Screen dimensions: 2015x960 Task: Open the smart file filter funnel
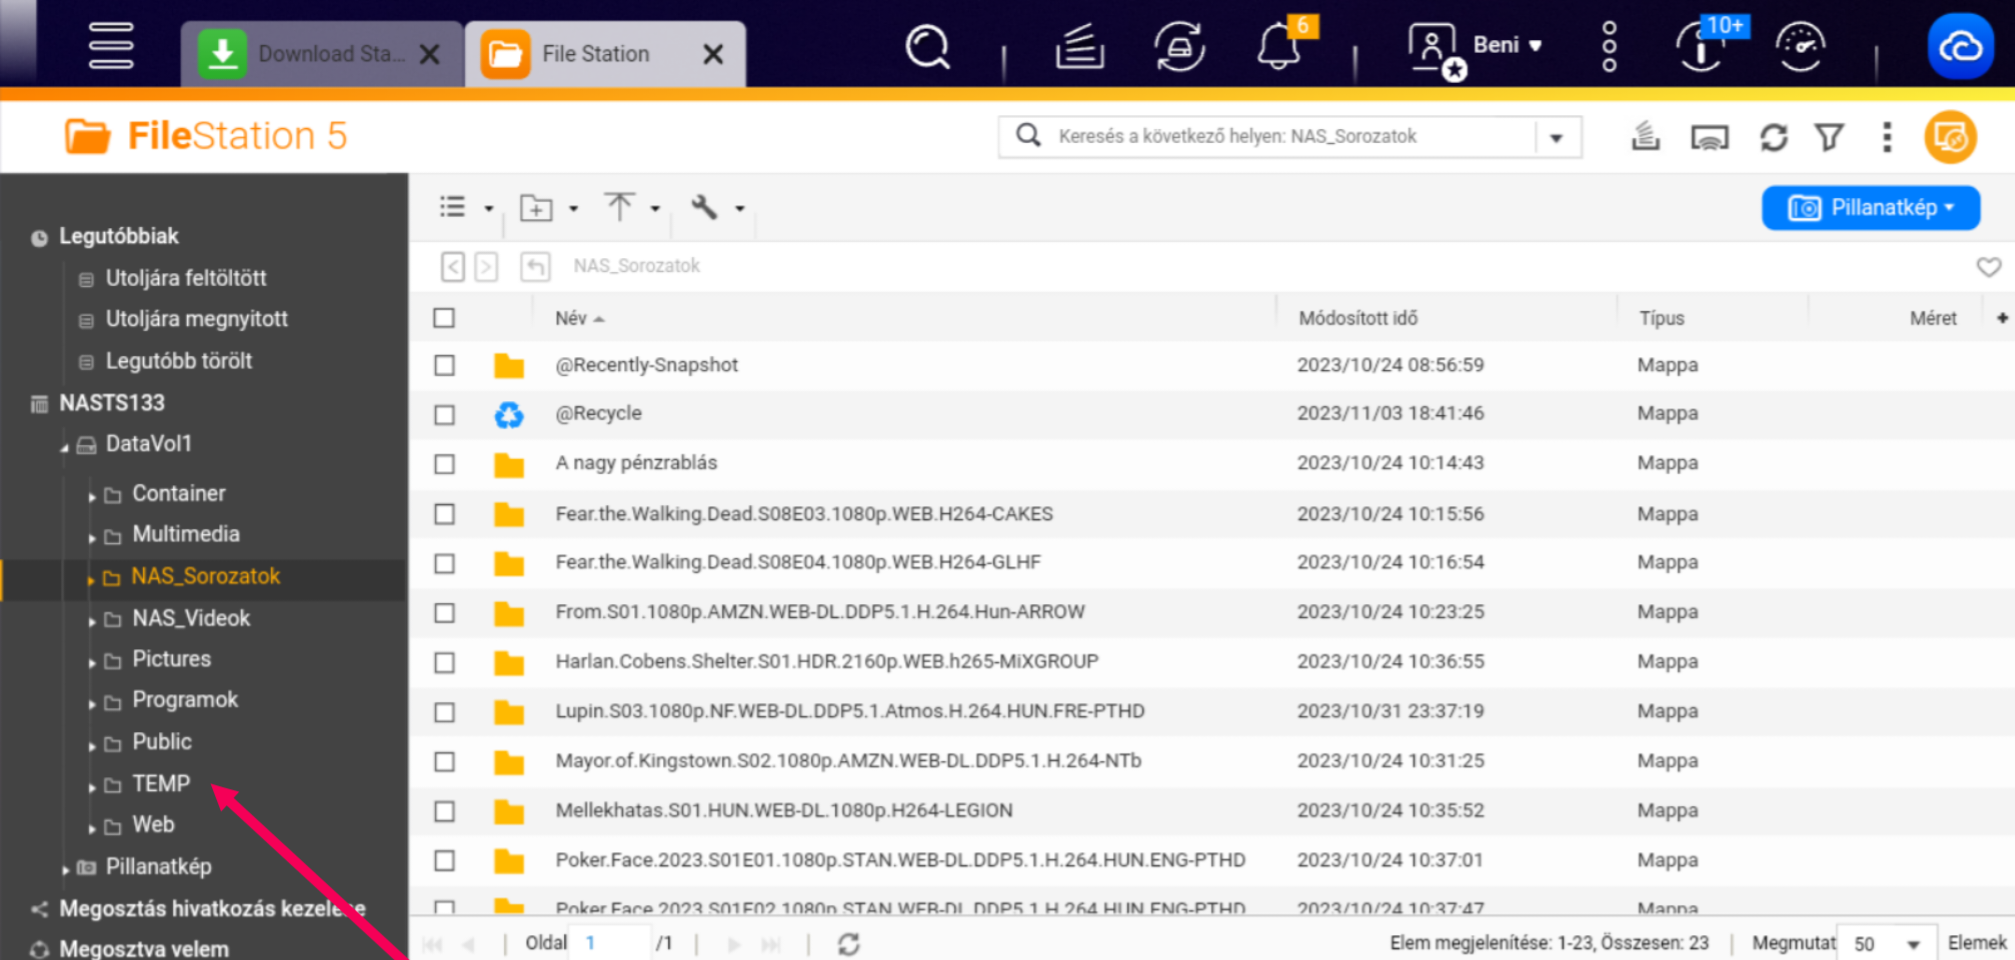1829,137
